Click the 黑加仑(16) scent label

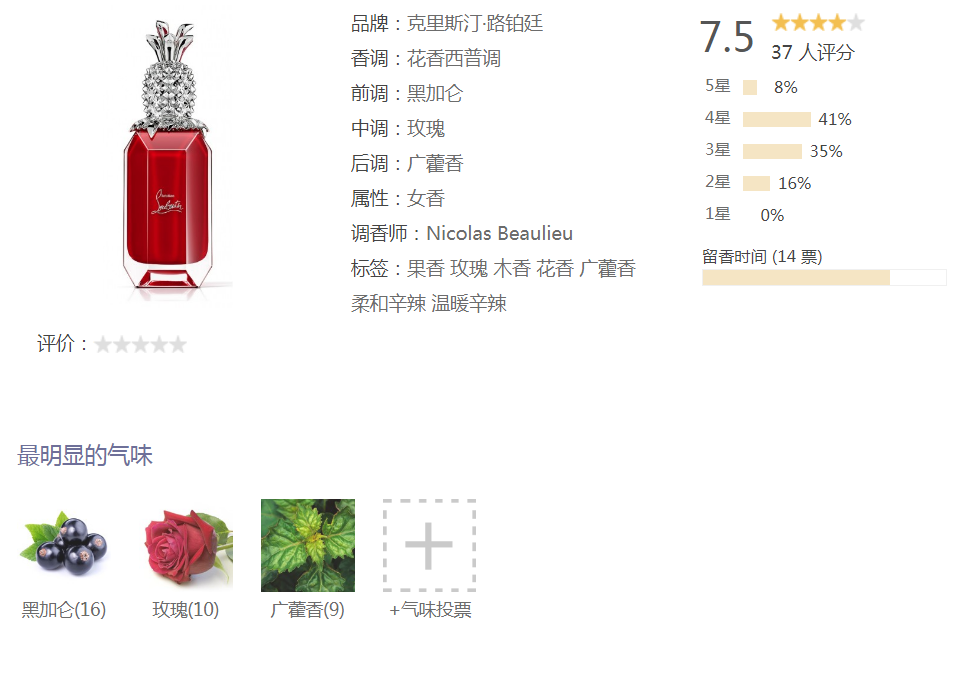tap(64, 610)
